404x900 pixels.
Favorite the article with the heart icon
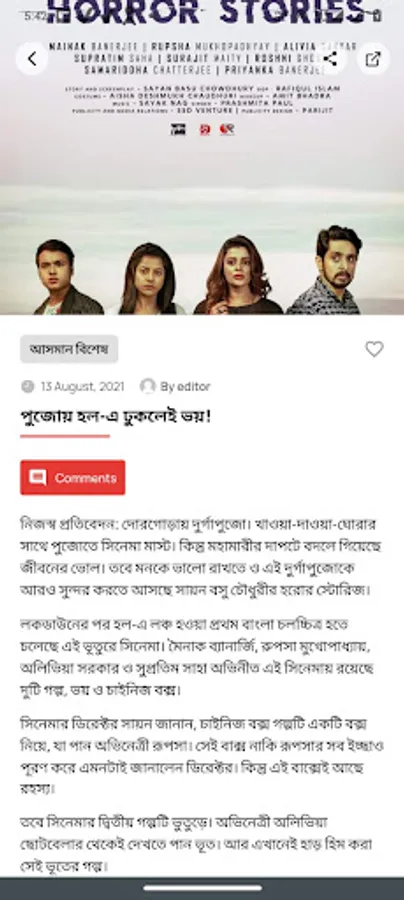pos(374,349)
